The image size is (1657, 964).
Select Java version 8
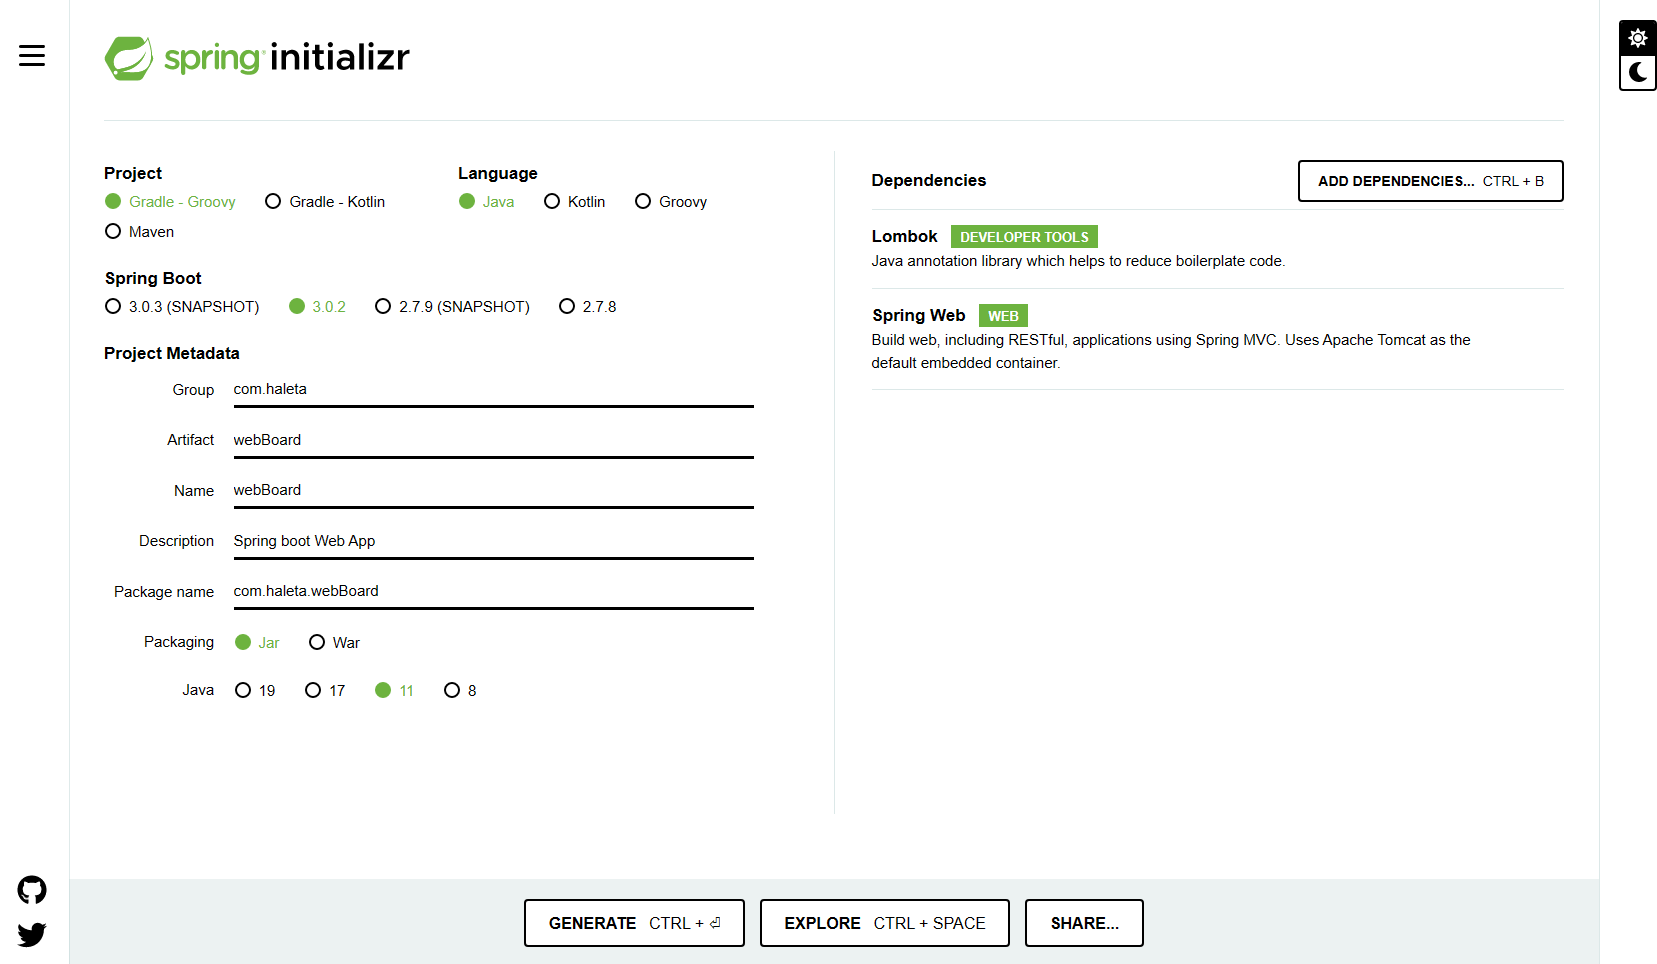click(x=461, y=691)
